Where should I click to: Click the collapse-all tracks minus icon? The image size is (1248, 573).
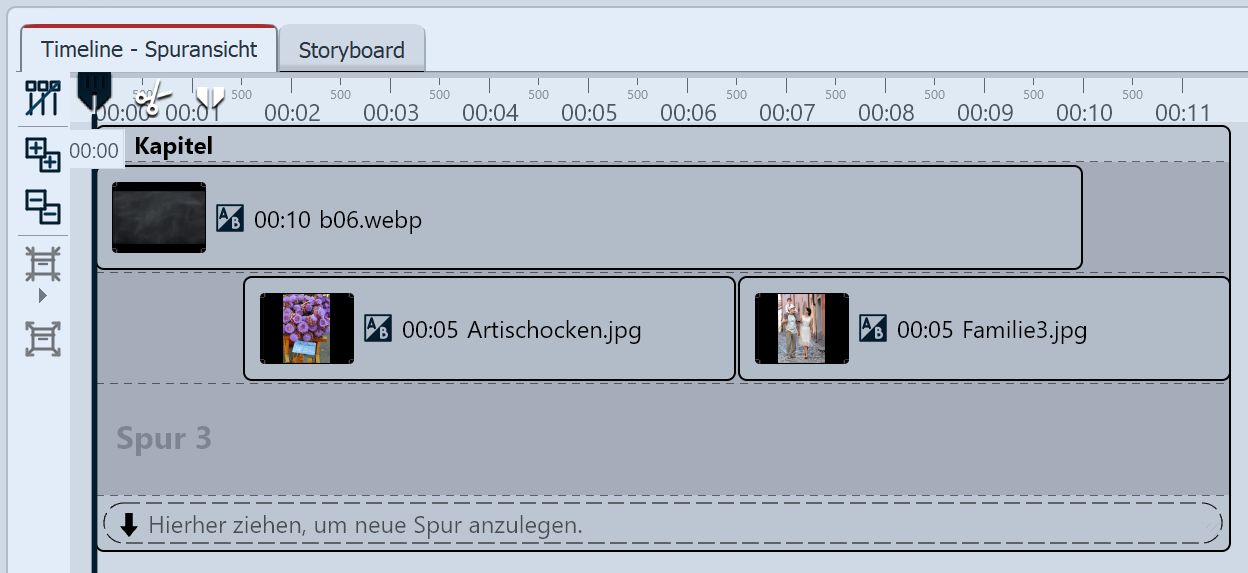[x=42, y=207]
